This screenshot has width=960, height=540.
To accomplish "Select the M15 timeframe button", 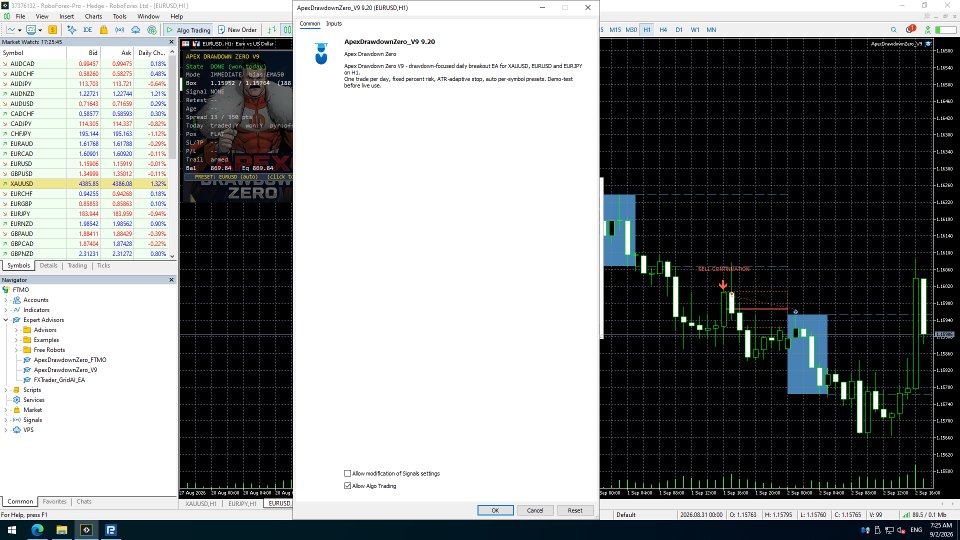I will click(x=615, y=29).
